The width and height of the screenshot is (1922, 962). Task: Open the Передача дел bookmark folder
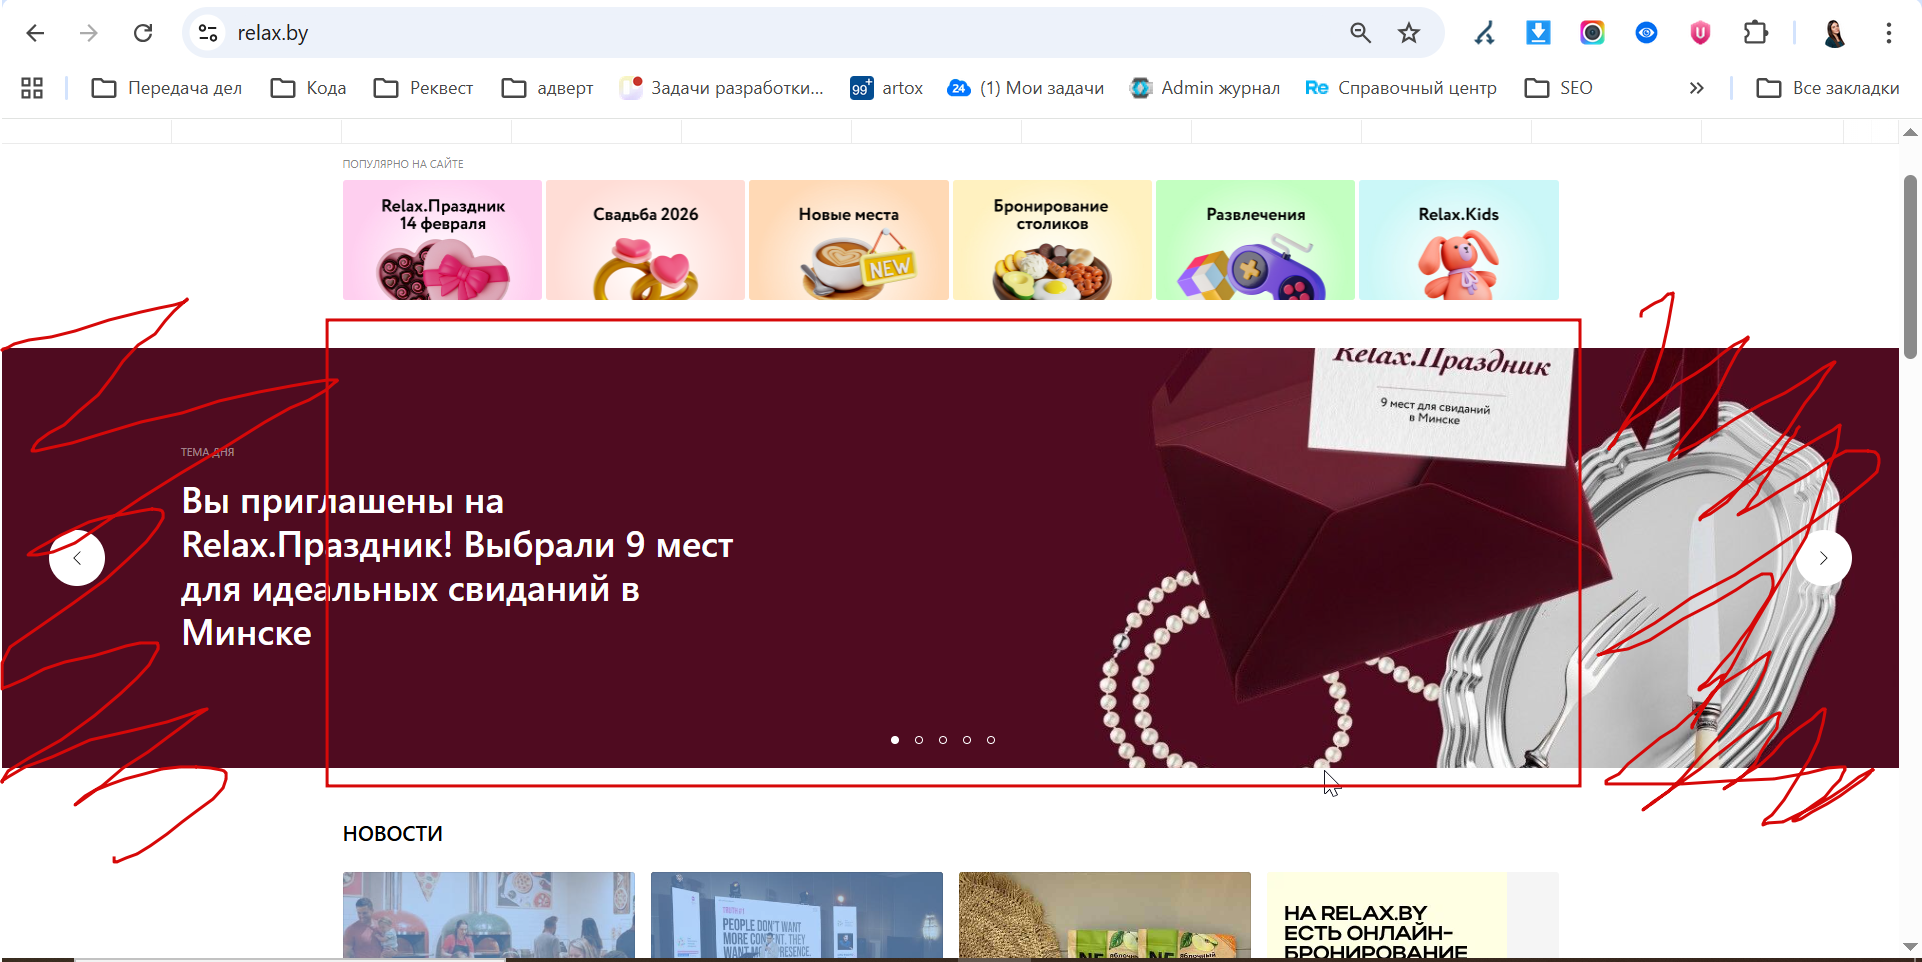click(167, 88)
